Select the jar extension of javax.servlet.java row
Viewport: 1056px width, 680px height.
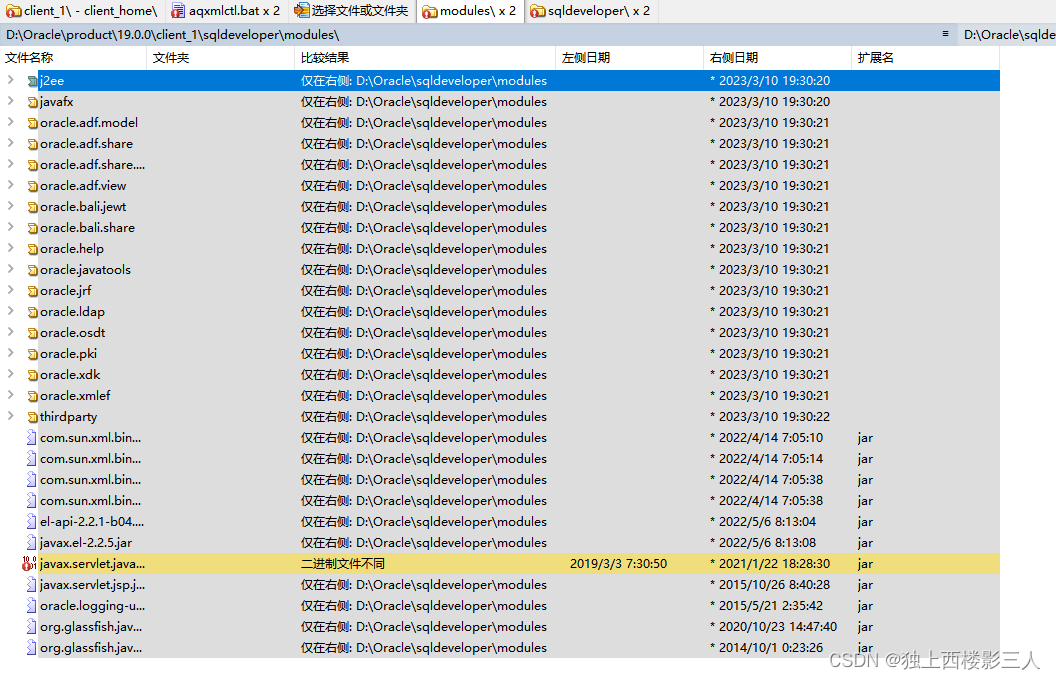(865, 564)
